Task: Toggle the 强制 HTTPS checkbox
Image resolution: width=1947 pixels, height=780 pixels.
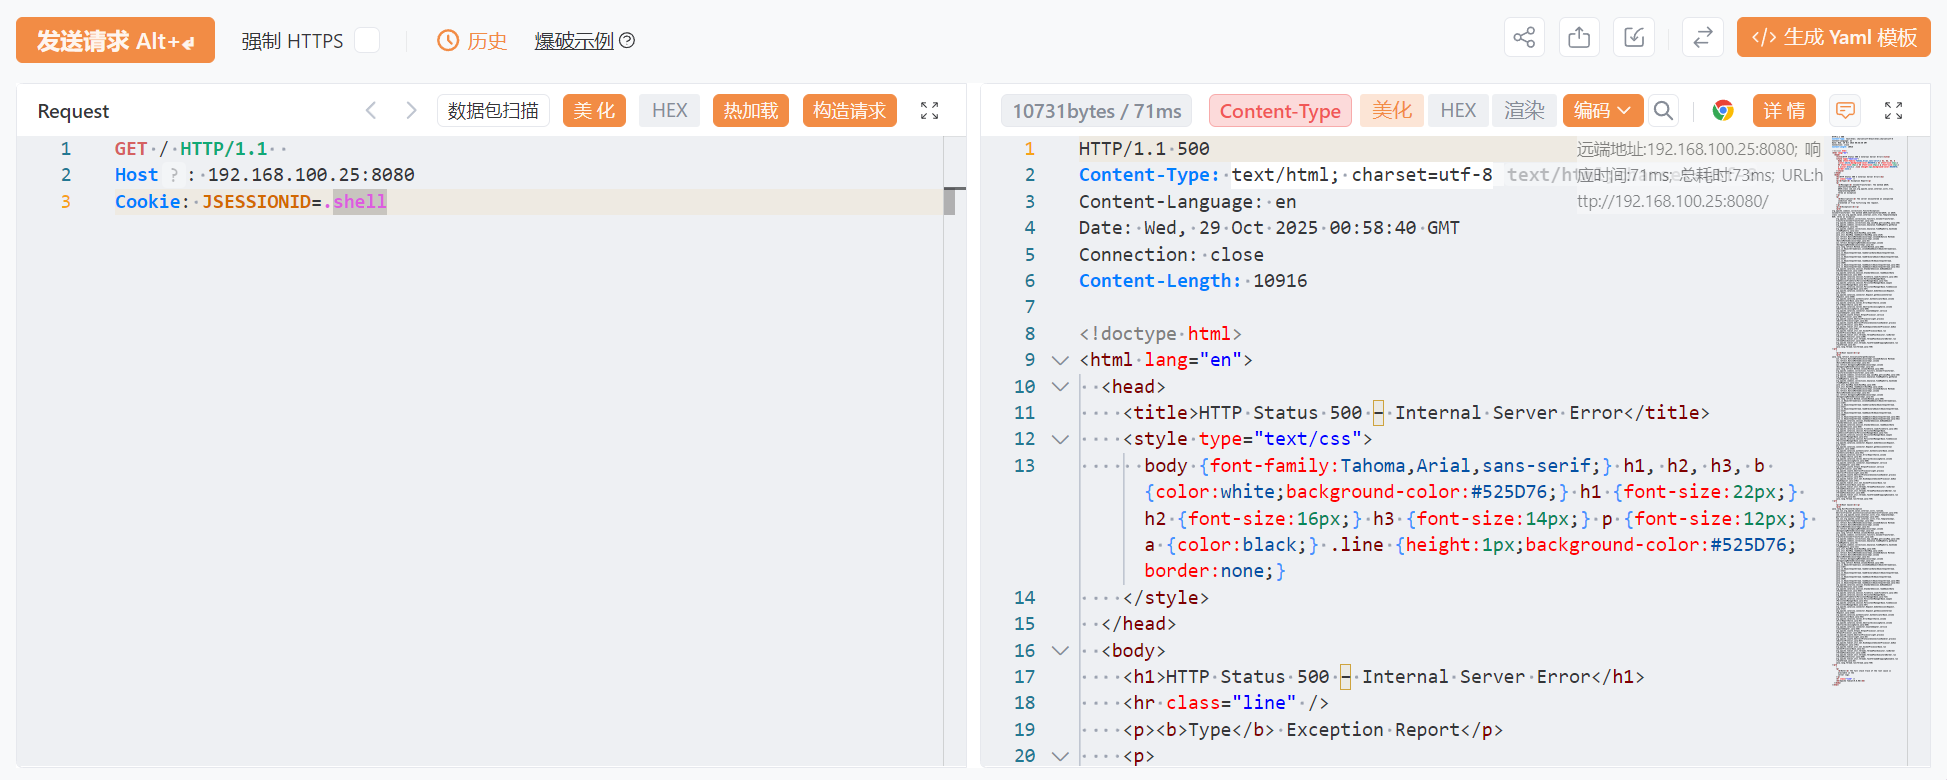Action: pos(367,41)
